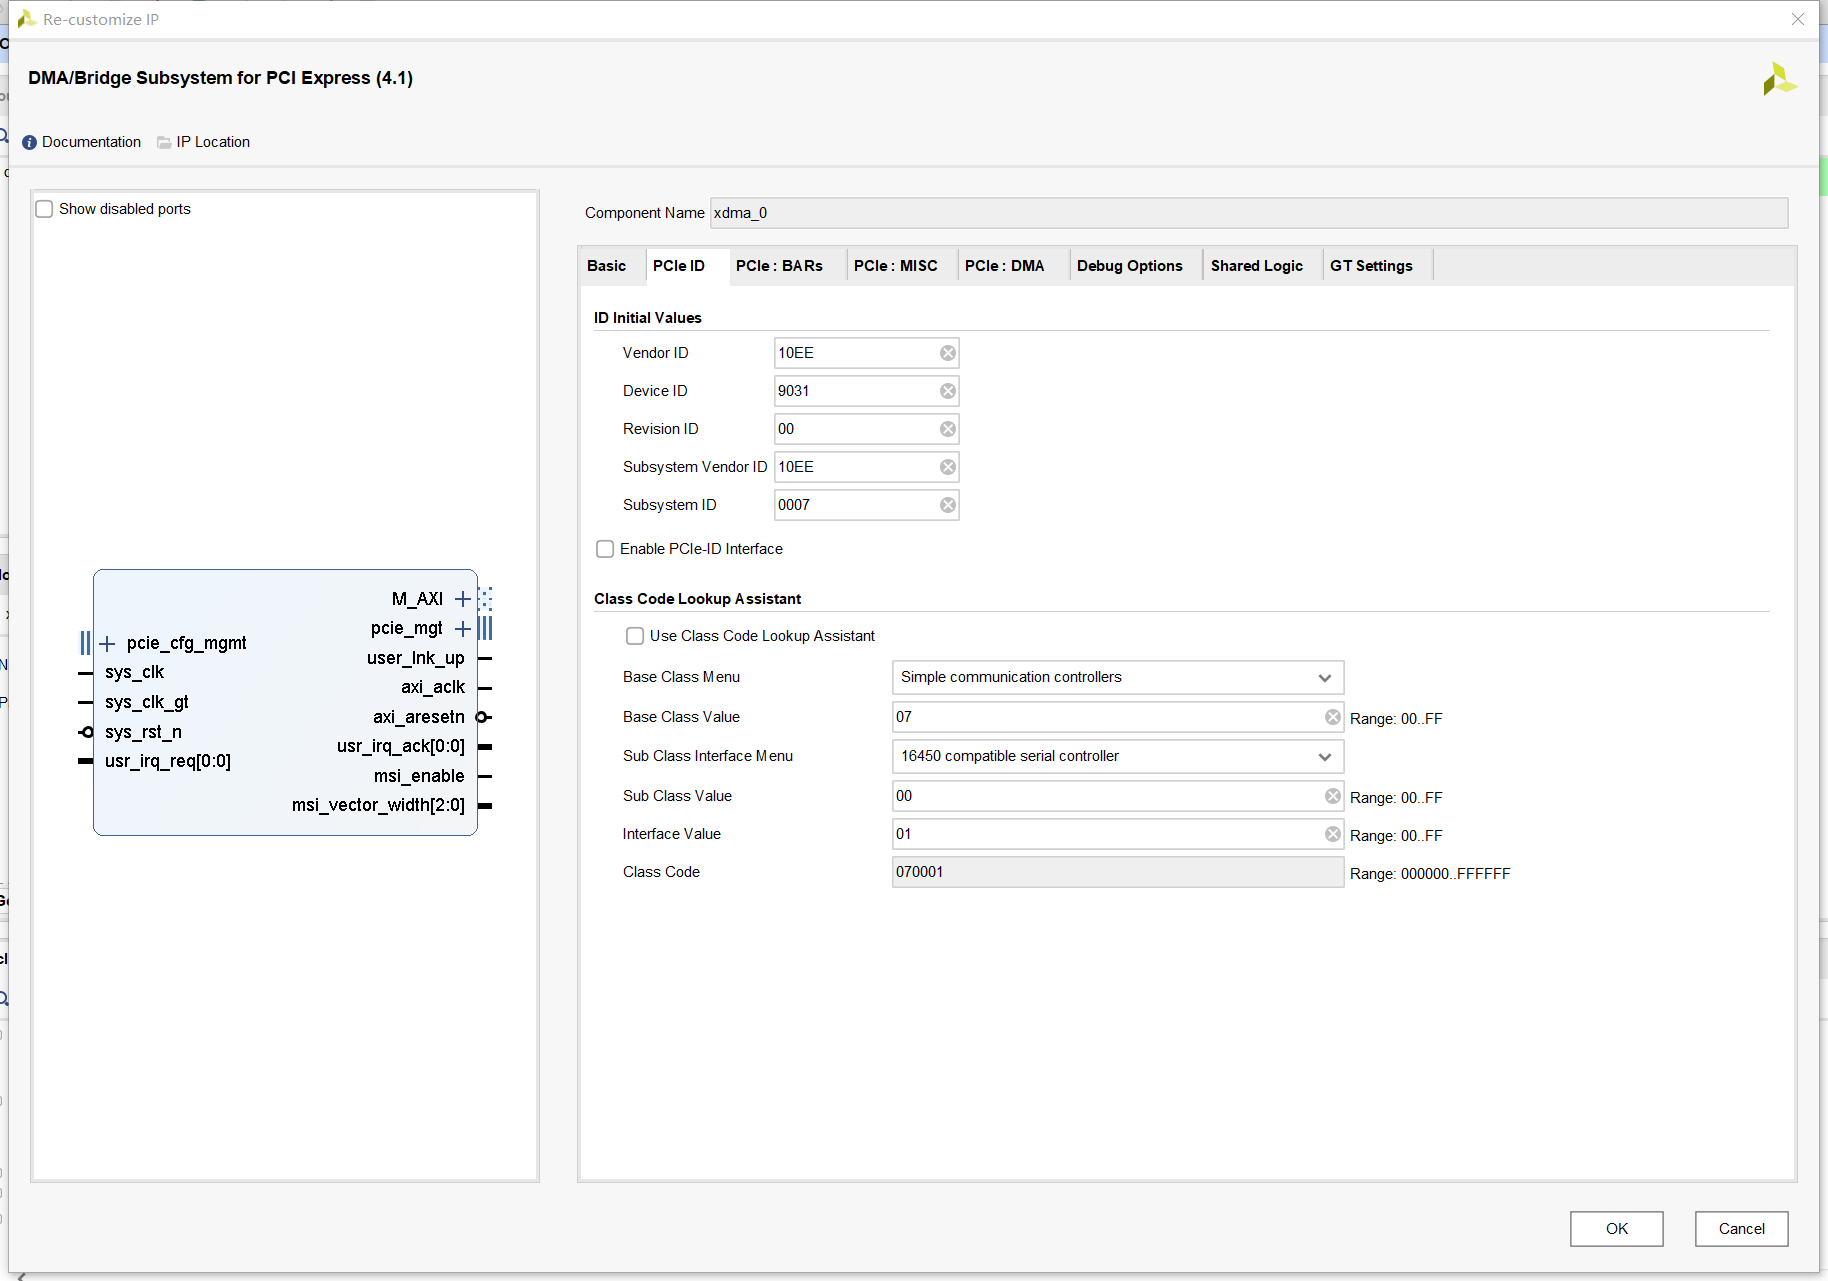Enable Use Class Code Lookup Assistant
1828x1281 pixels.
[x=635, y=636]
